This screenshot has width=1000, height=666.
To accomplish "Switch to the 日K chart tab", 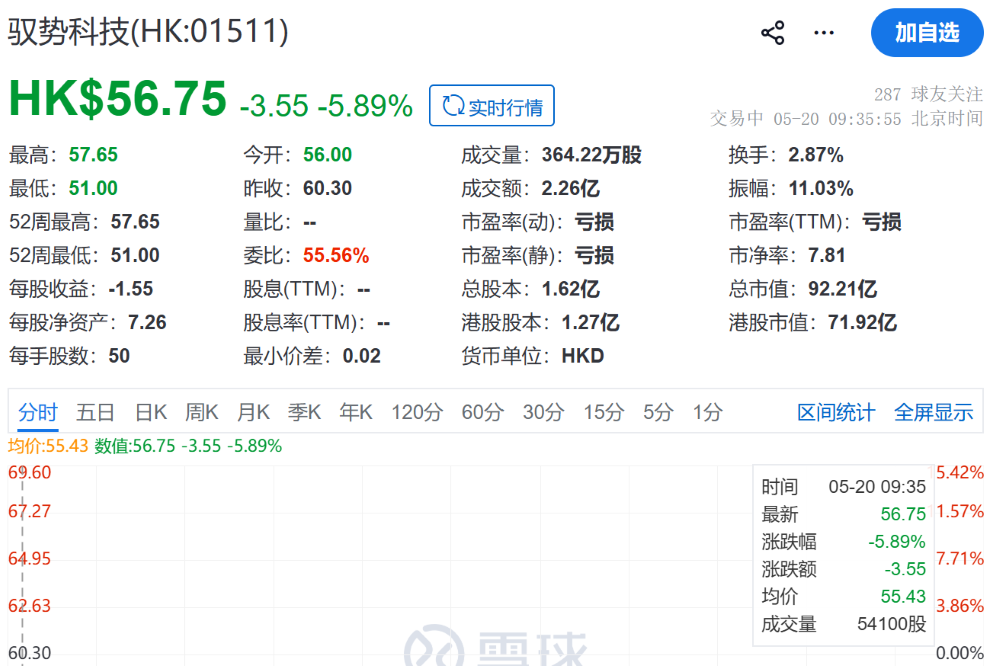I will (x=151, y=412).
